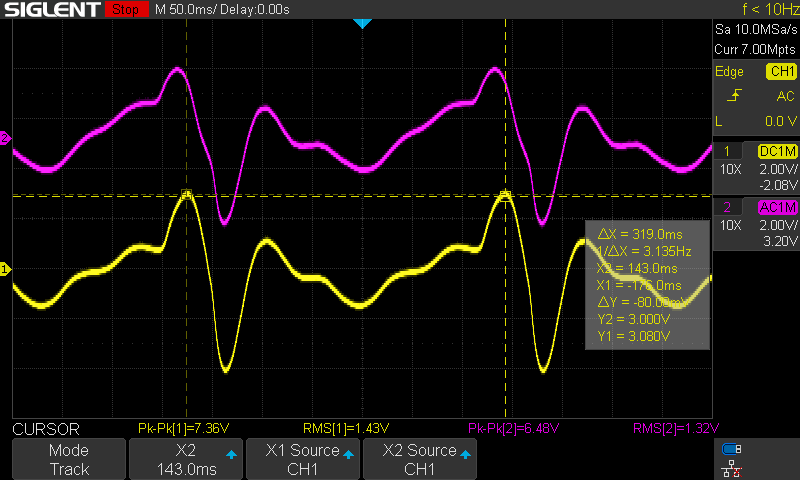Toggle the red Stop acquisition indicator
Image resolution: width=800 pixels, height=480 pixels.
click(x=124, y=10)
